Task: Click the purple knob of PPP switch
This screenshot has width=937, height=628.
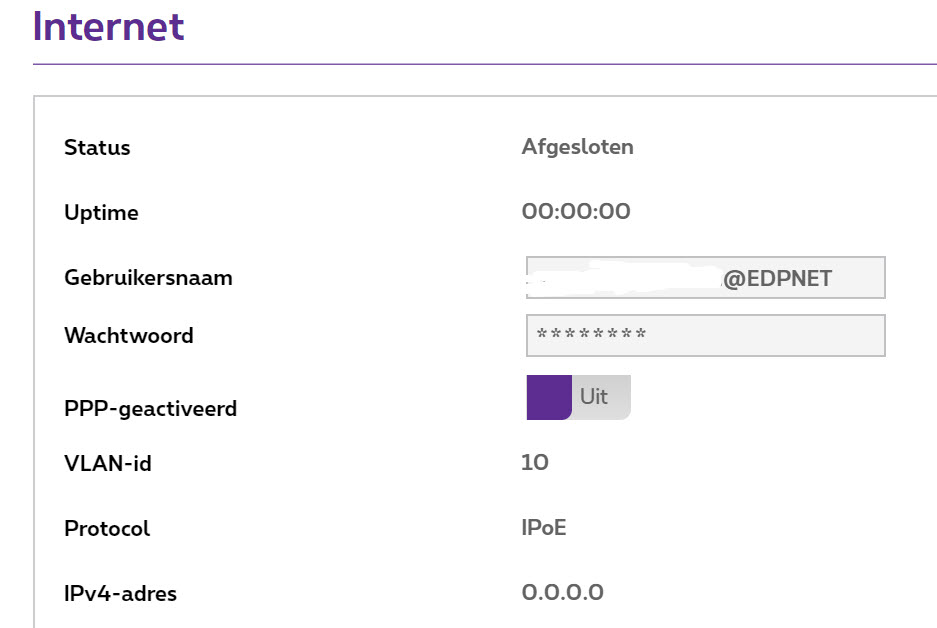Action: click(x=548, y=397)
